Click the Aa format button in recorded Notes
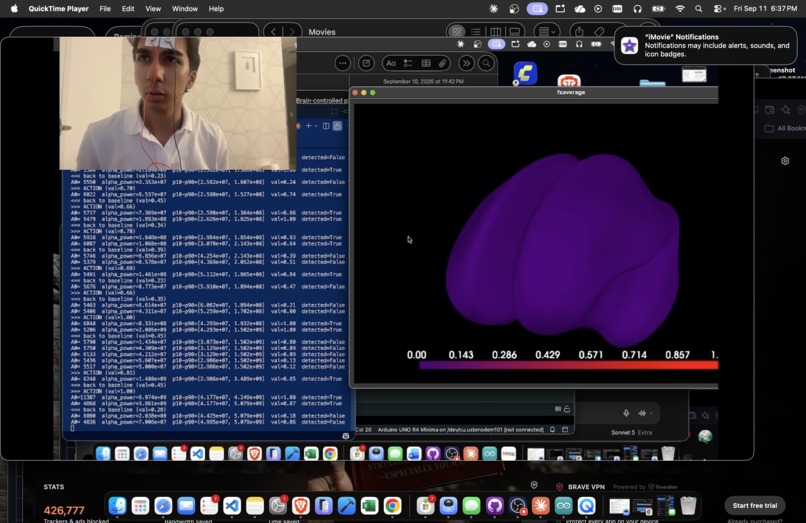Image resolution: width=806 pixels, height=523 pixels. click(x=391, y=63)
